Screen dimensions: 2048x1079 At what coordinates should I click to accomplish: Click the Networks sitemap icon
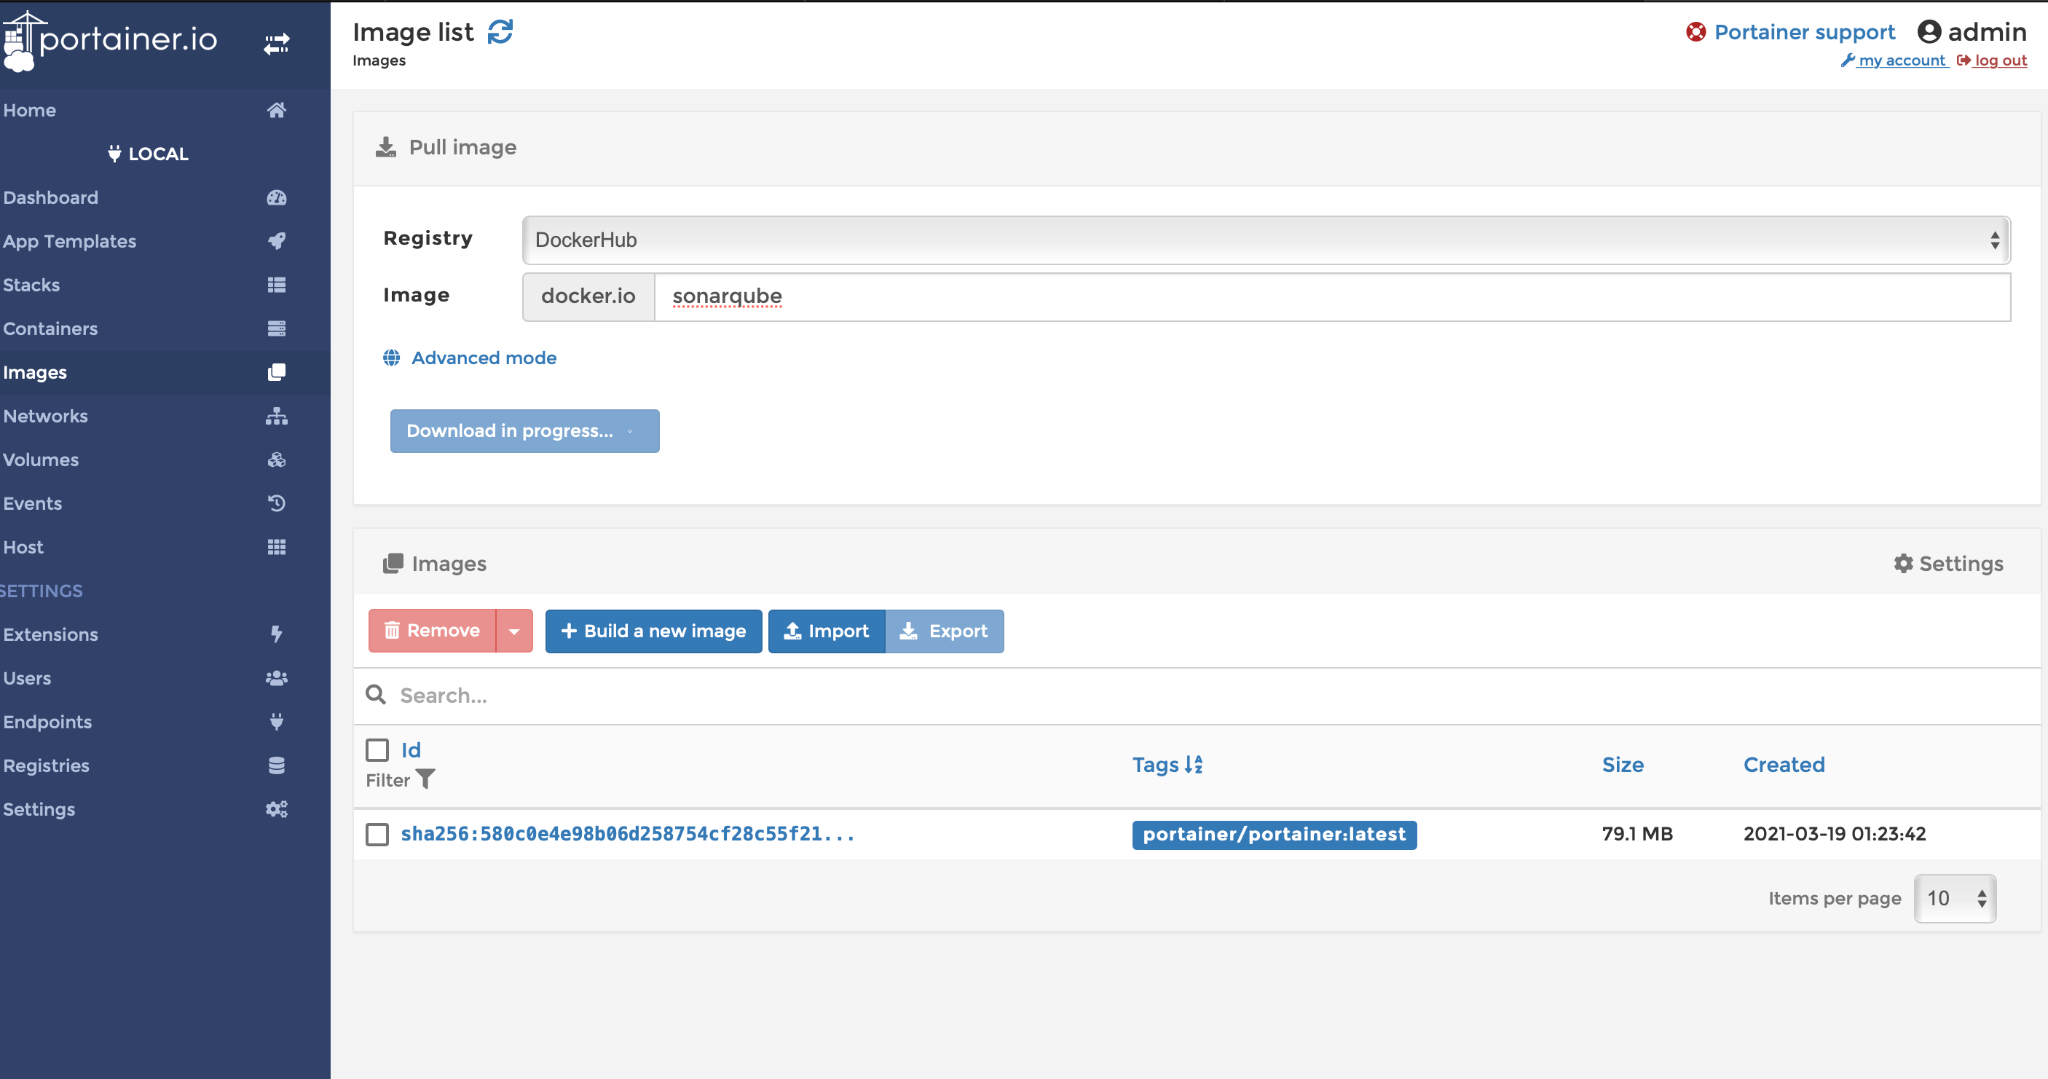[277, 416]
